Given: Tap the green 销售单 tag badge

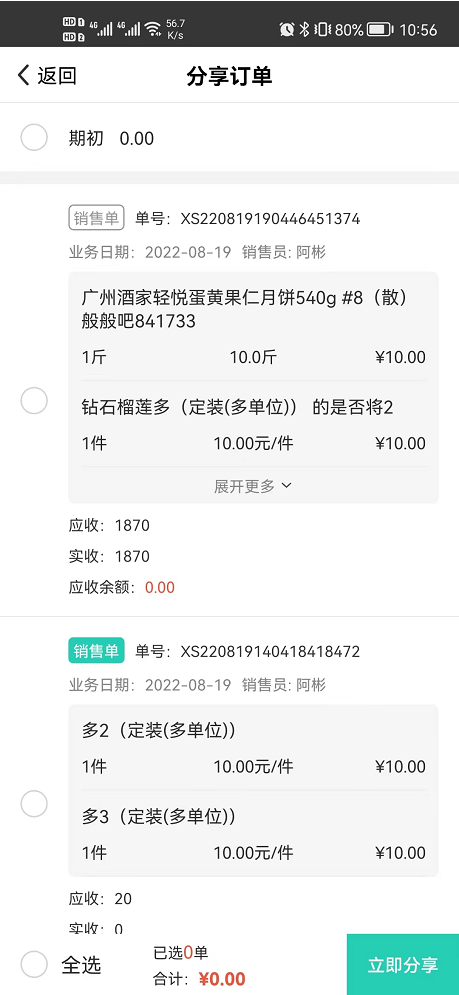Looking at the screenshot, I should click(x=96, y=651).
